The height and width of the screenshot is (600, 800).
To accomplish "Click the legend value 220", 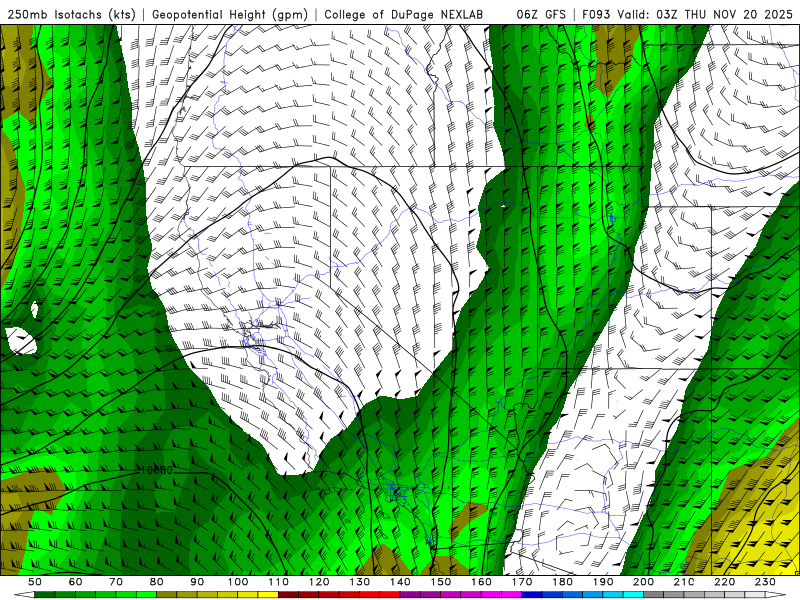I will 725,582.
